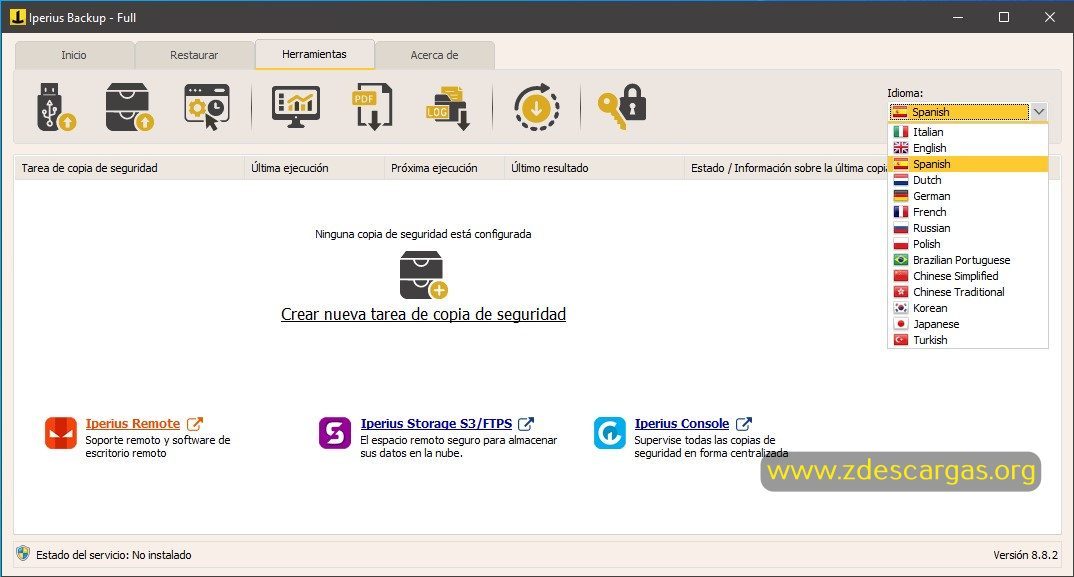Click the Iperius Backup title bar logo
The width and height of the screenshot is (1074, 577).
(18, 16)
